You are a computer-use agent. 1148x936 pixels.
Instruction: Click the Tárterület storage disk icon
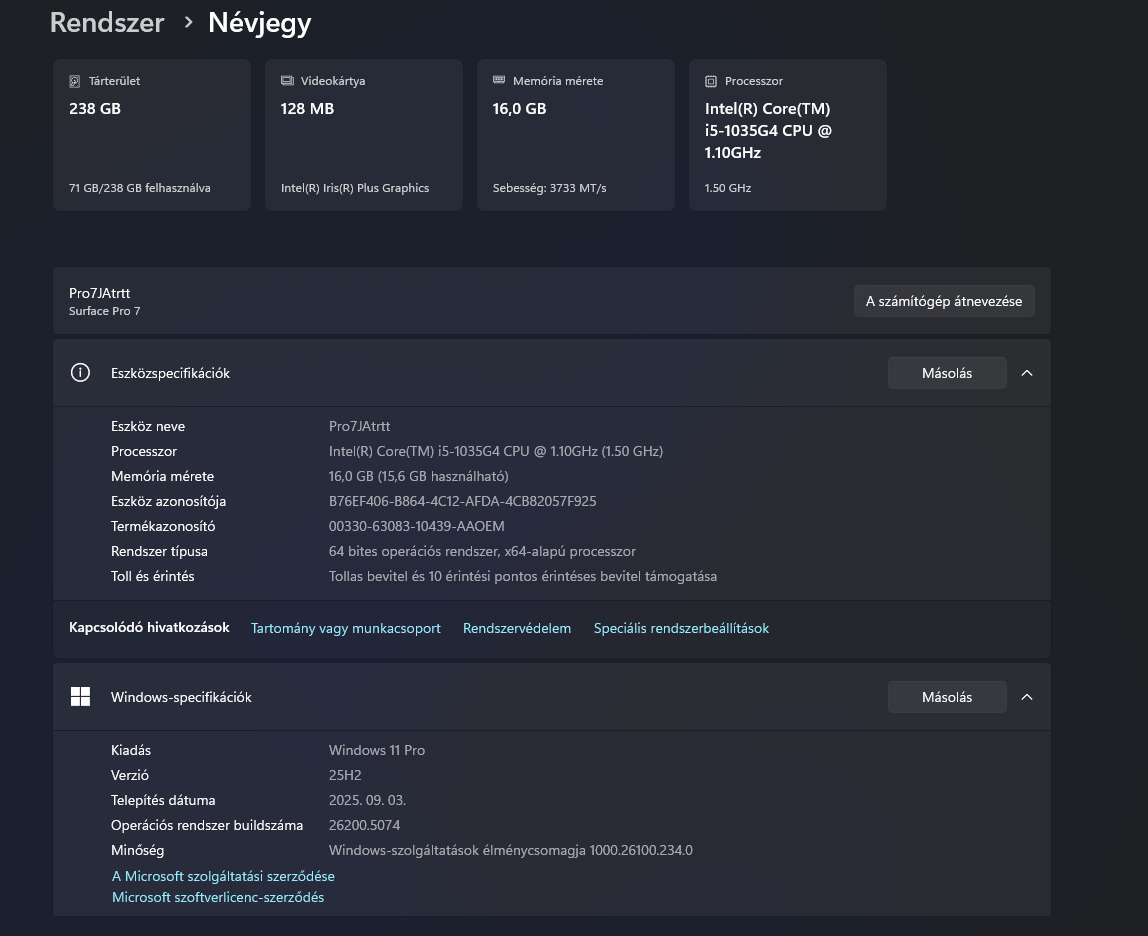(75, 81)
